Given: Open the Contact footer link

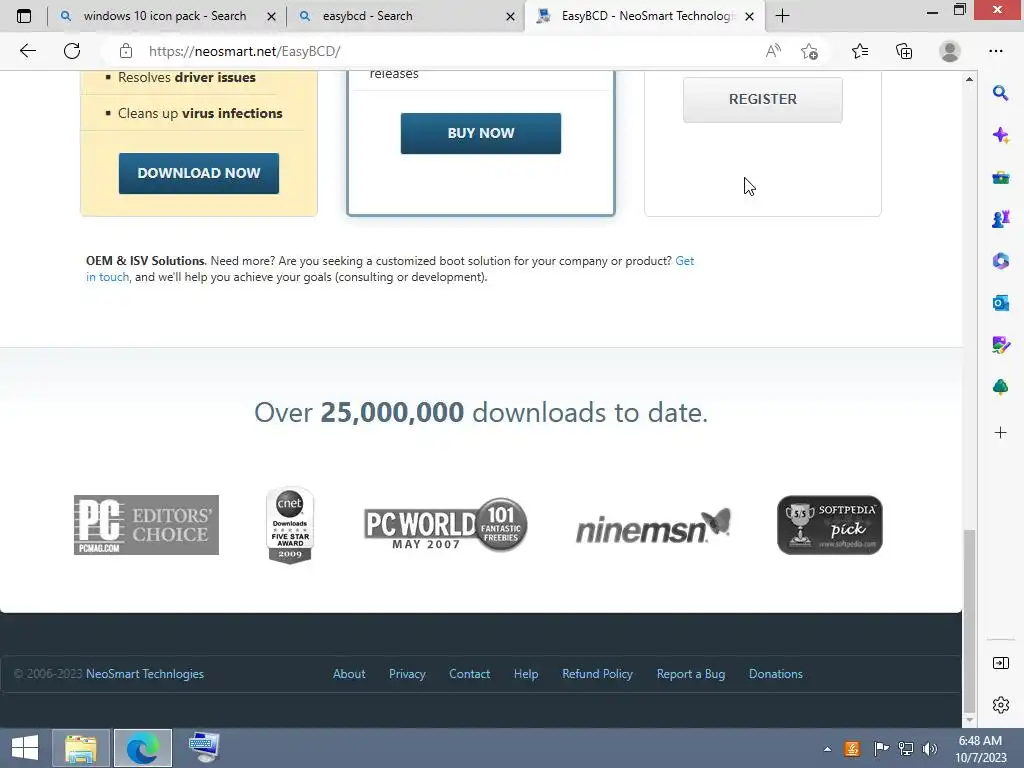Looking at the screenshot, I should click(x=470, y=674).
